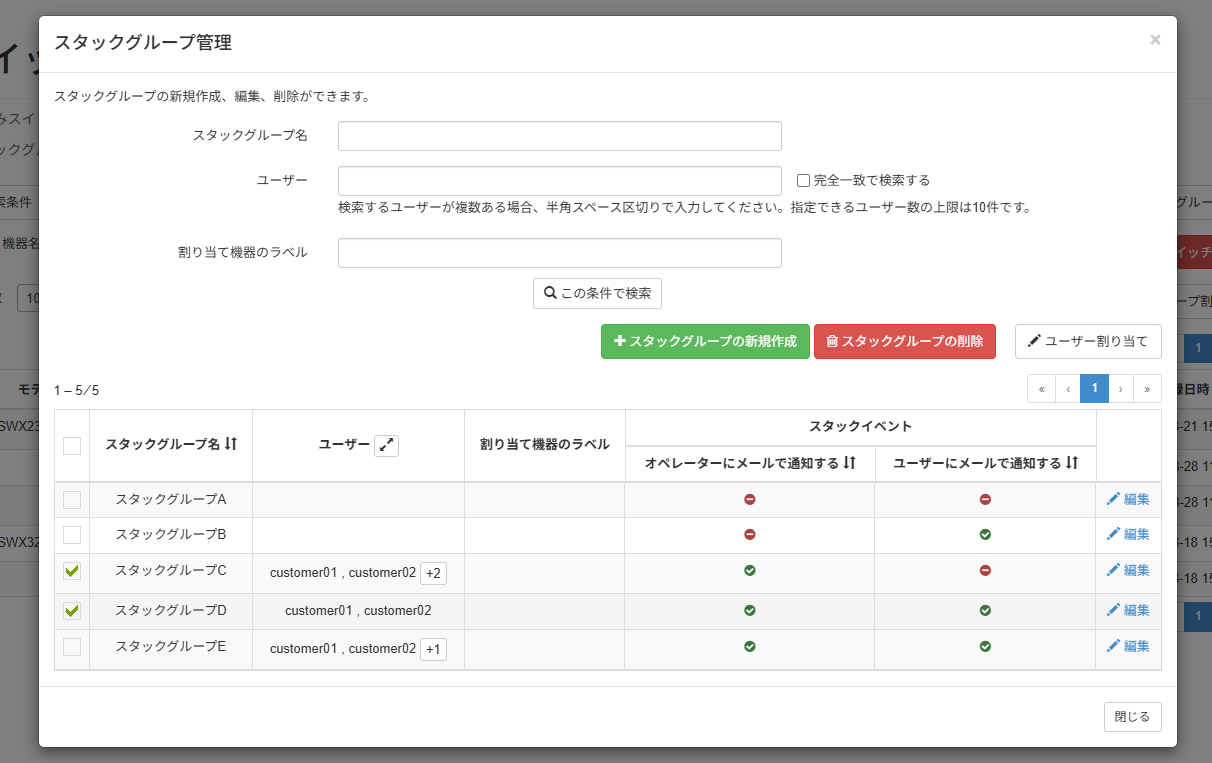Click the next page chevron in pagination
The image size is (1212, 763).
[x=1120, y=388]
